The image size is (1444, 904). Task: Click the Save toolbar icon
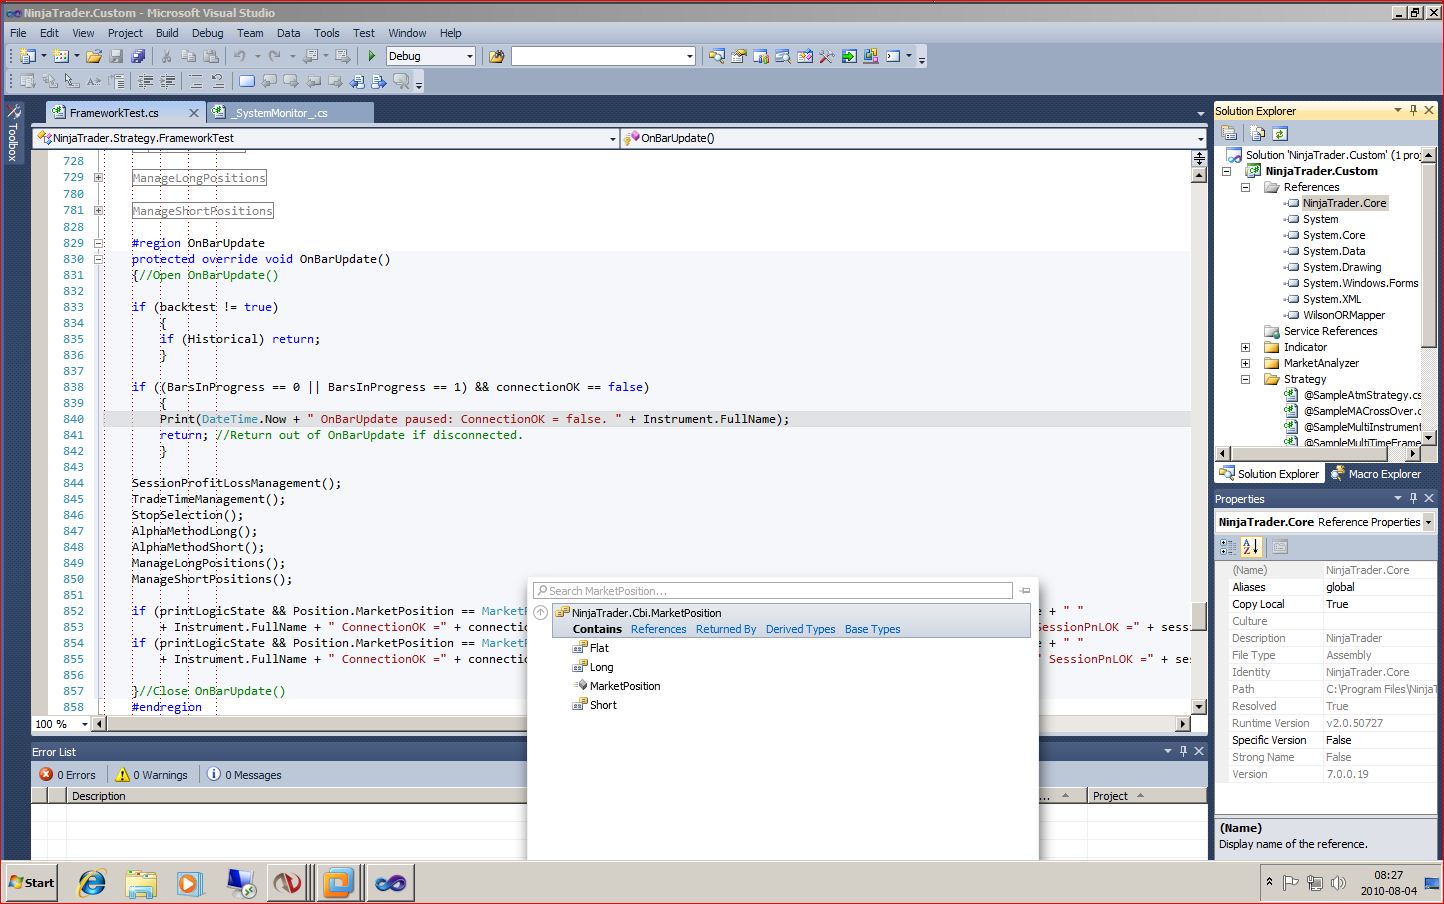[116, 56]
